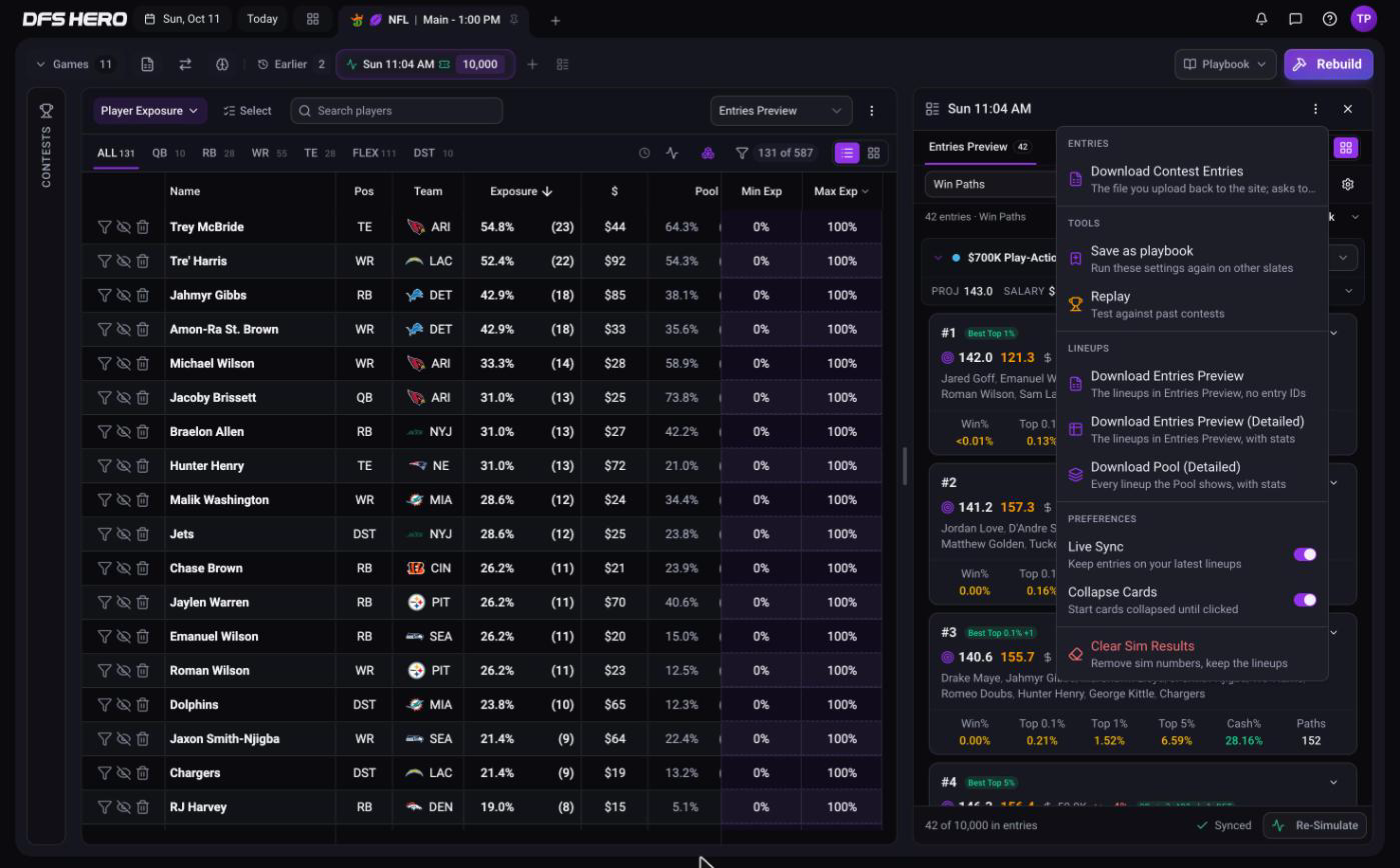
Task: Toggle visibility for Braelon Allen row
Action: tap(123, 431)
